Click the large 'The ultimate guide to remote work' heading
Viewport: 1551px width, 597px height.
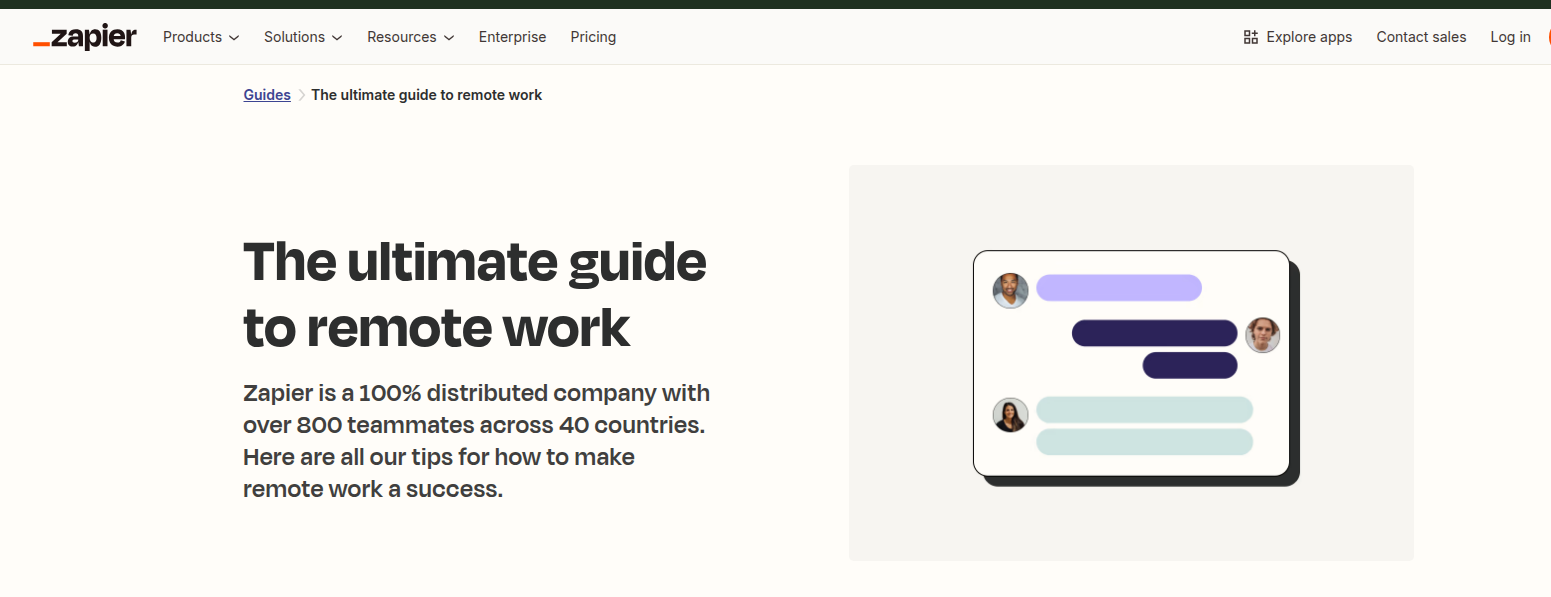tap(475, 294)
